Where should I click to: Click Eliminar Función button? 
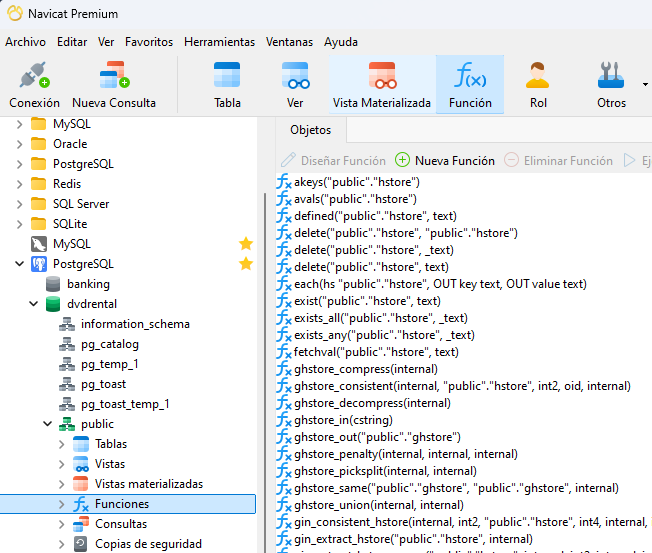tap(558, 160)
